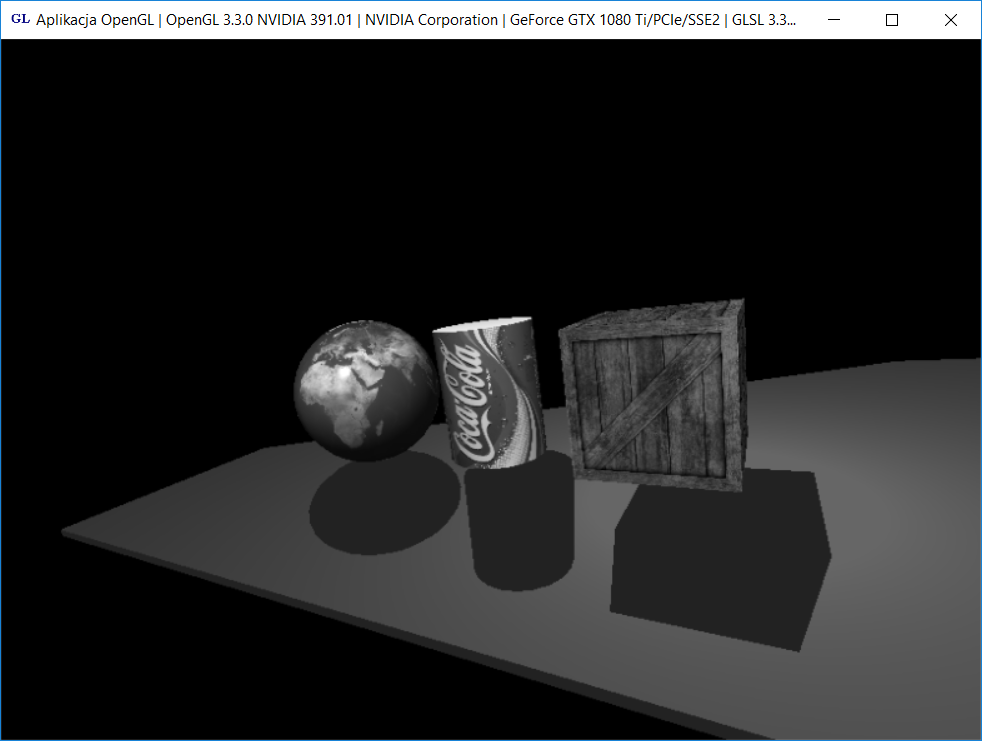
Task: Click the "Aplikacja OpenGL" title text
Action: (x=95, y=20)
